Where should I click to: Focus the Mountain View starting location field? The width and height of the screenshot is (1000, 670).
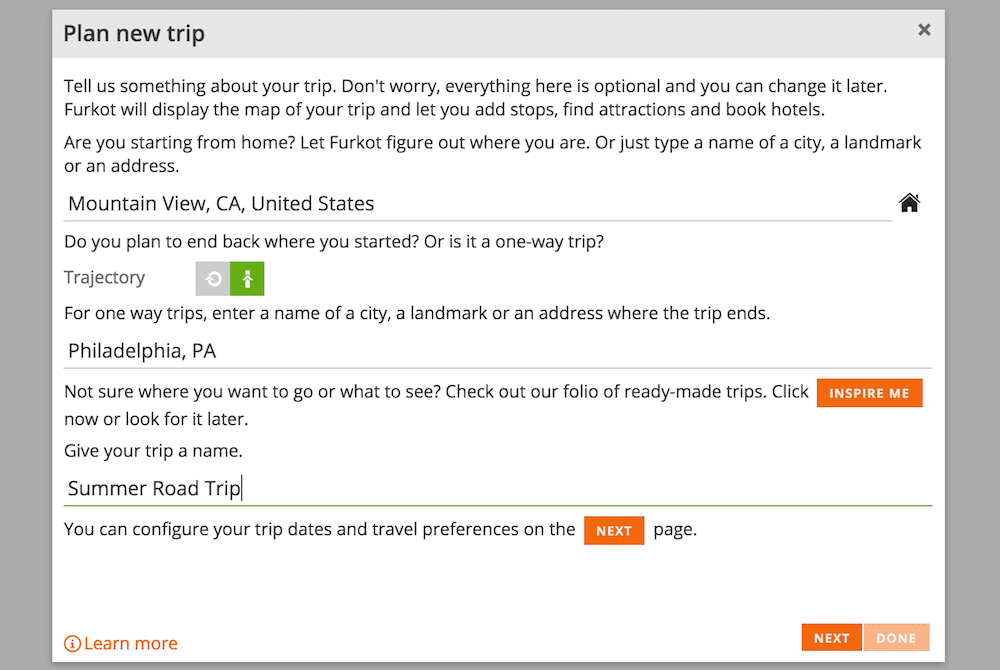(x=478, y=204)
